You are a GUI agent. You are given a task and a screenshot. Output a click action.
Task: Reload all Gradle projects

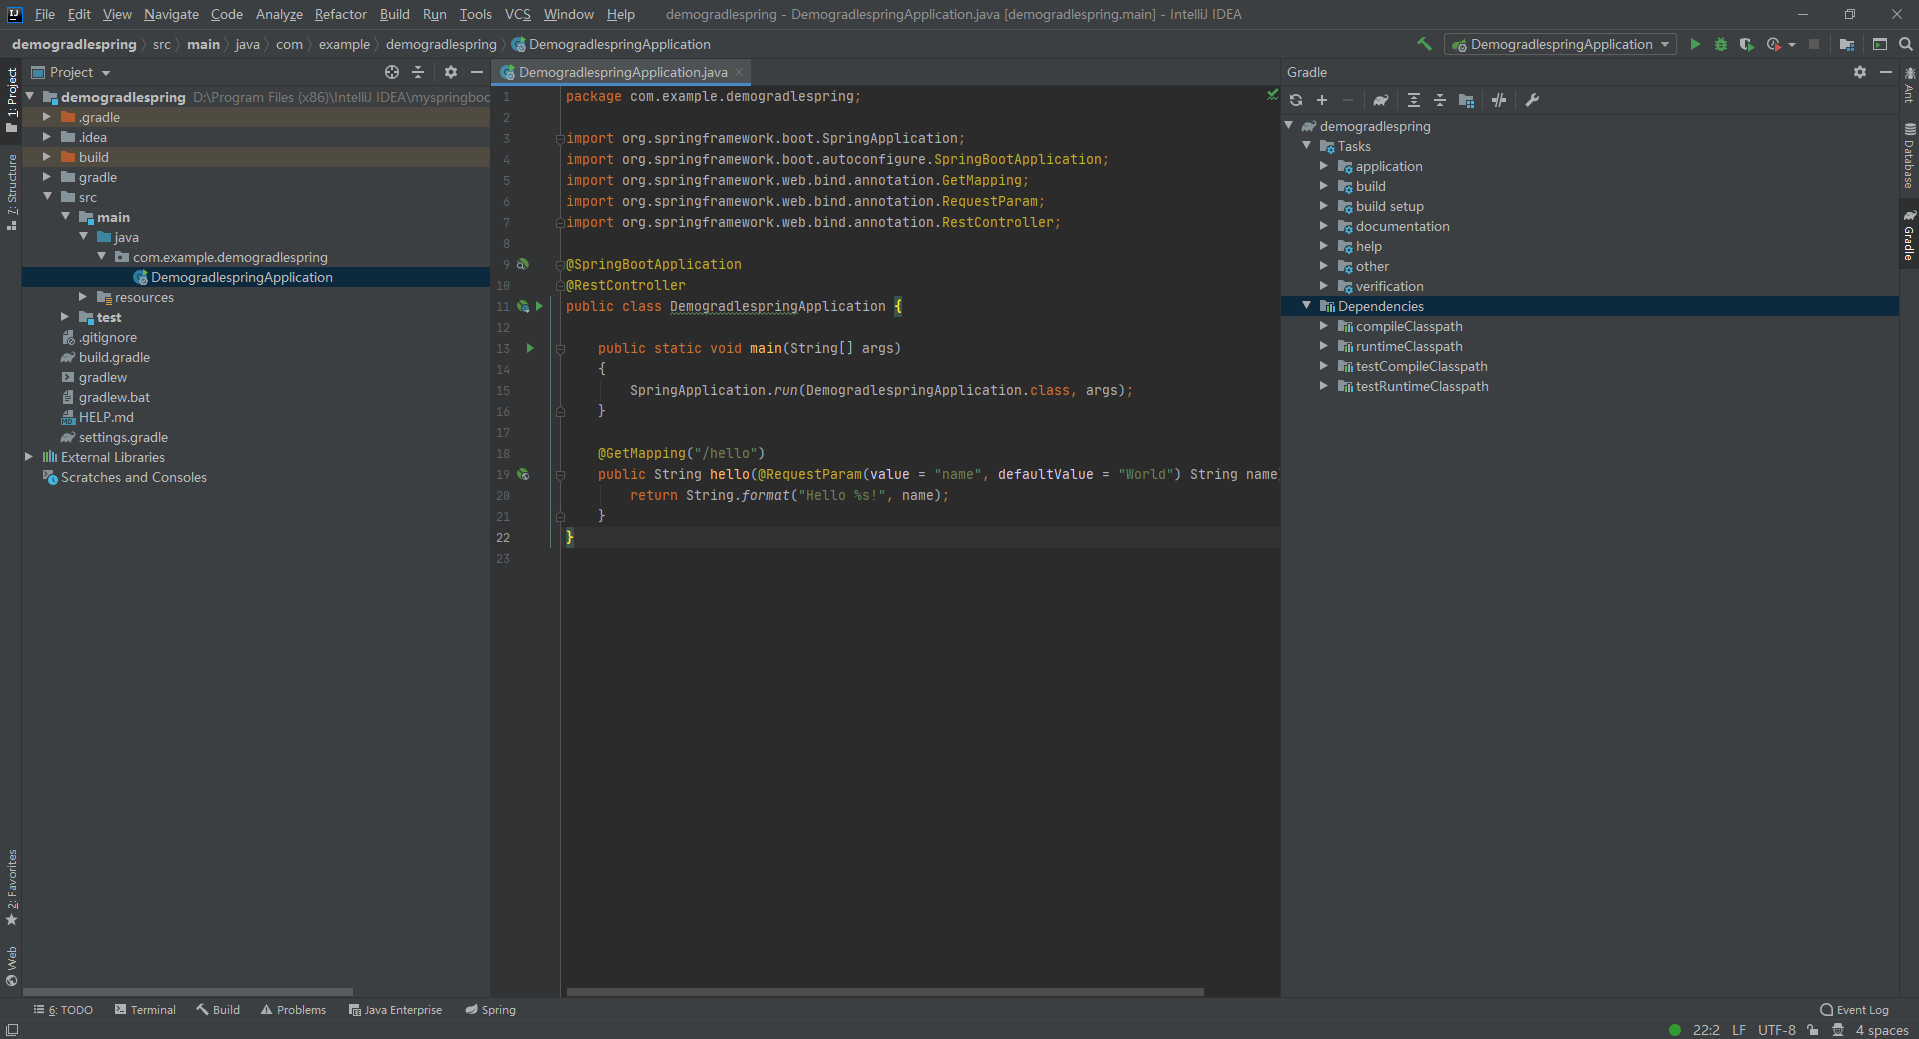(x=1296, y=100)
